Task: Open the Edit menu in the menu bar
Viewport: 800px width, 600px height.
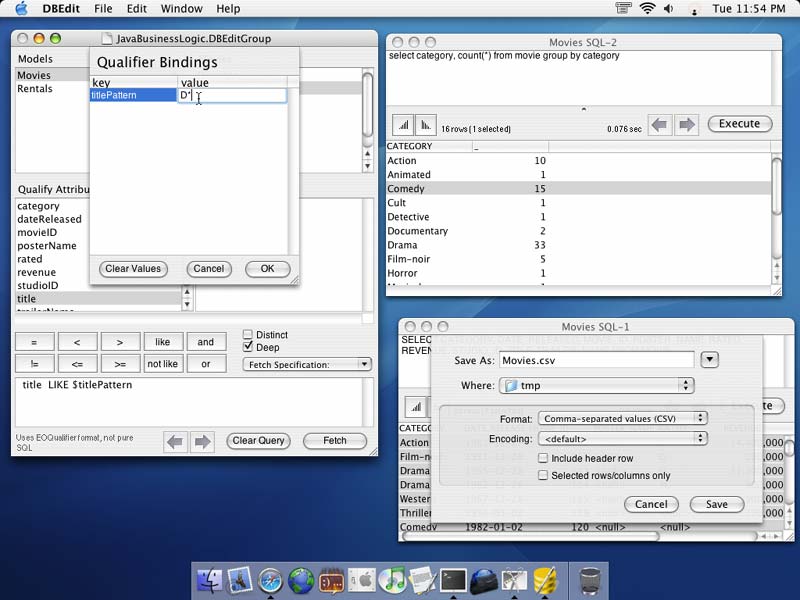Action: 136,9
